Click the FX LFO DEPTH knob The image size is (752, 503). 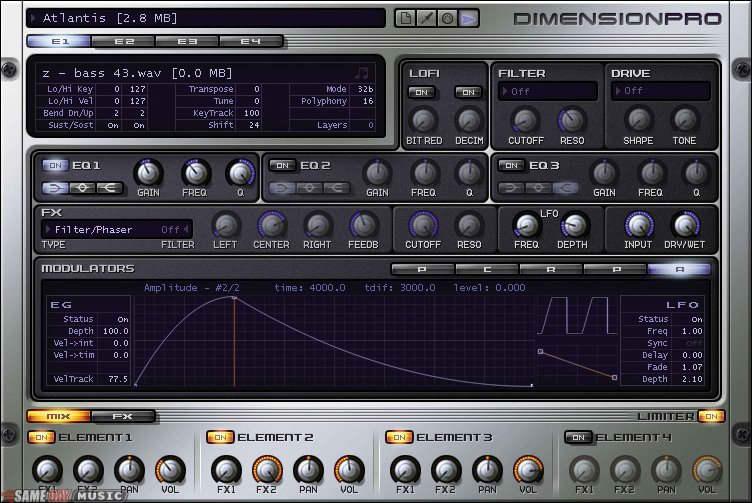pos(573,225)
